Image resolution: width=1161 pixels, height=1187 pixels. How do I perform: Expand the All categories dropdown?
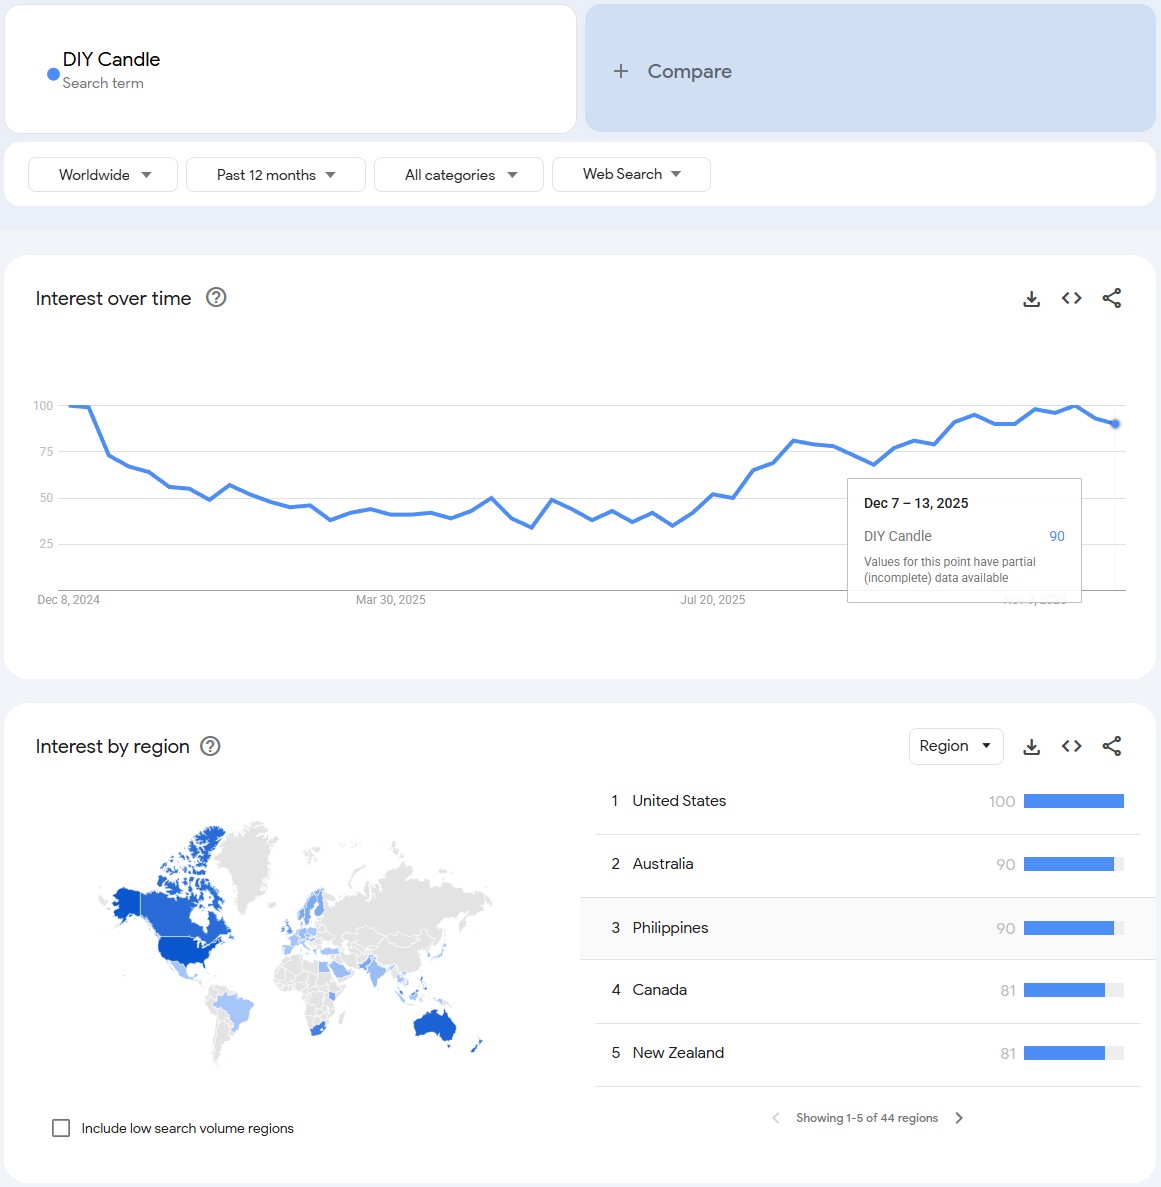459,175
